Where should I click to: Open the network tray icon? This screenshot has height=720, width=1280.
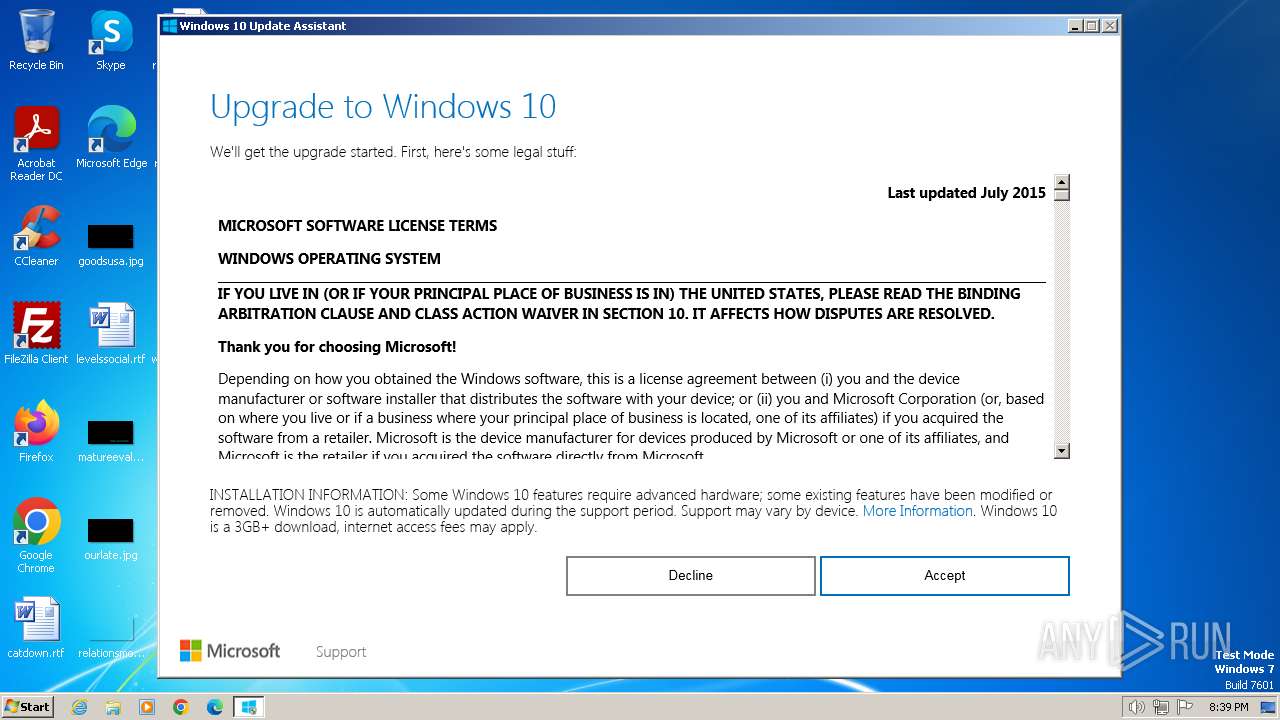pos(1161,707)
